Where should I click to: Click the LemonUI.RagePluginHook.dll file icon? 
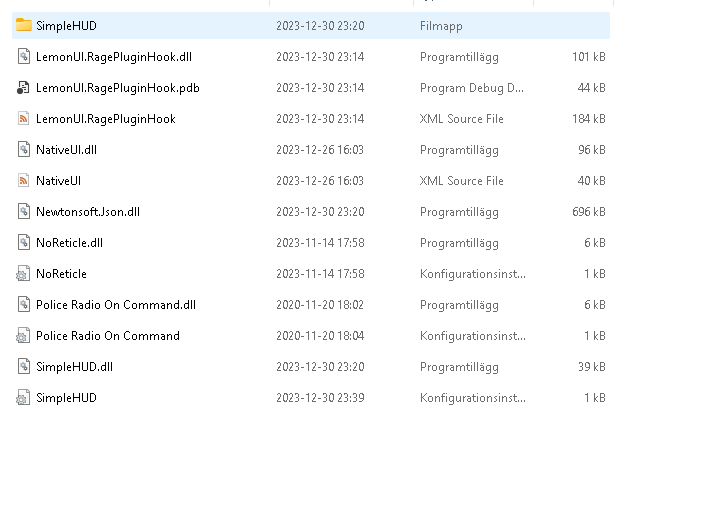point(24,57)
